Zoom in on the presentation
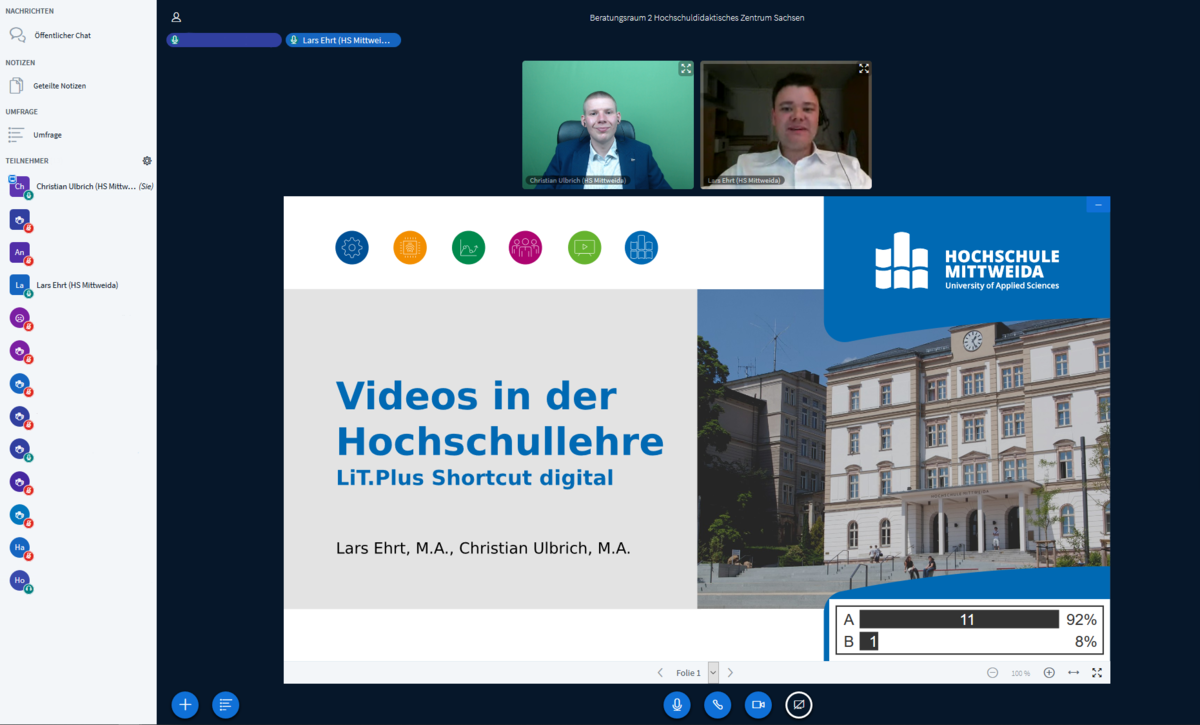Image resolution: width=1200 pixels, height=725 pixels. click(x=1049, y=673)
